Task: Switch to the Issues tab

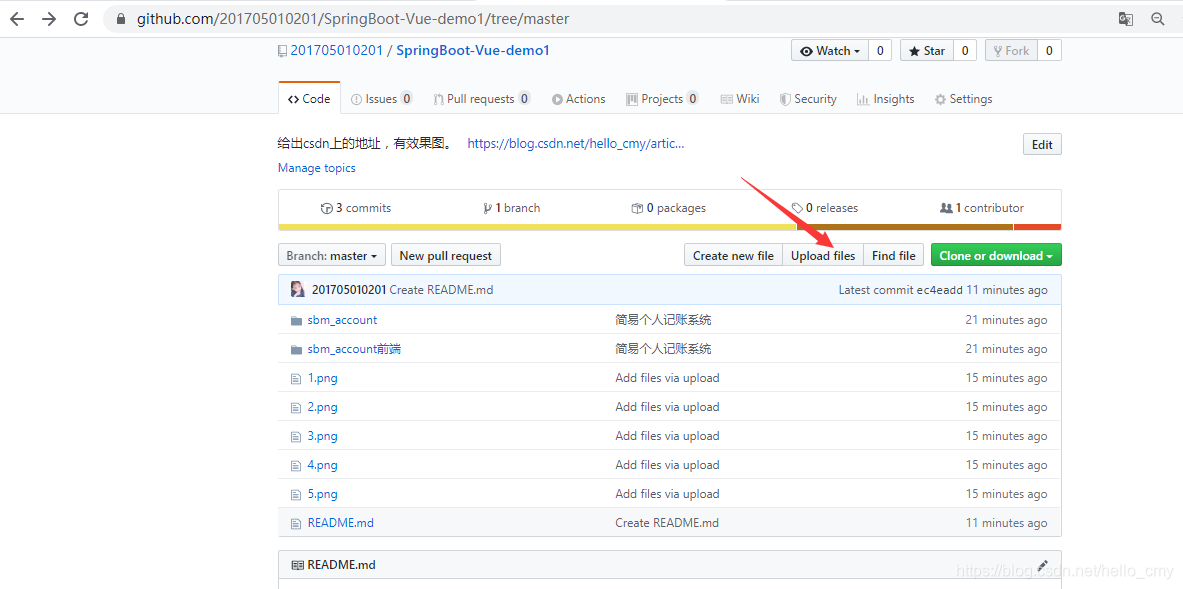Action: point(382,99)
